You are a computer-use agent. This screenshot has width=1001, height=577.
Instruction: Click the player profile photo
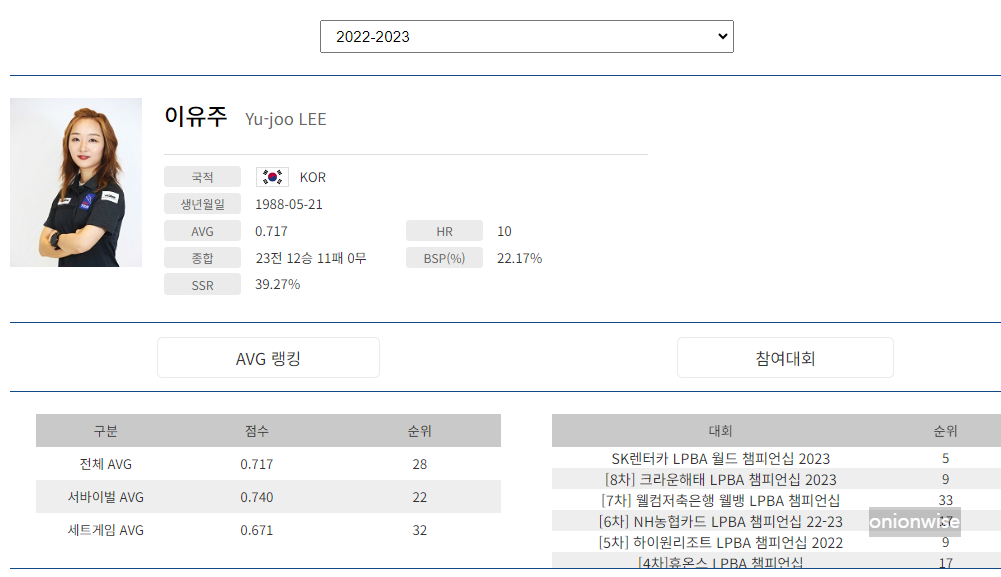76,183
